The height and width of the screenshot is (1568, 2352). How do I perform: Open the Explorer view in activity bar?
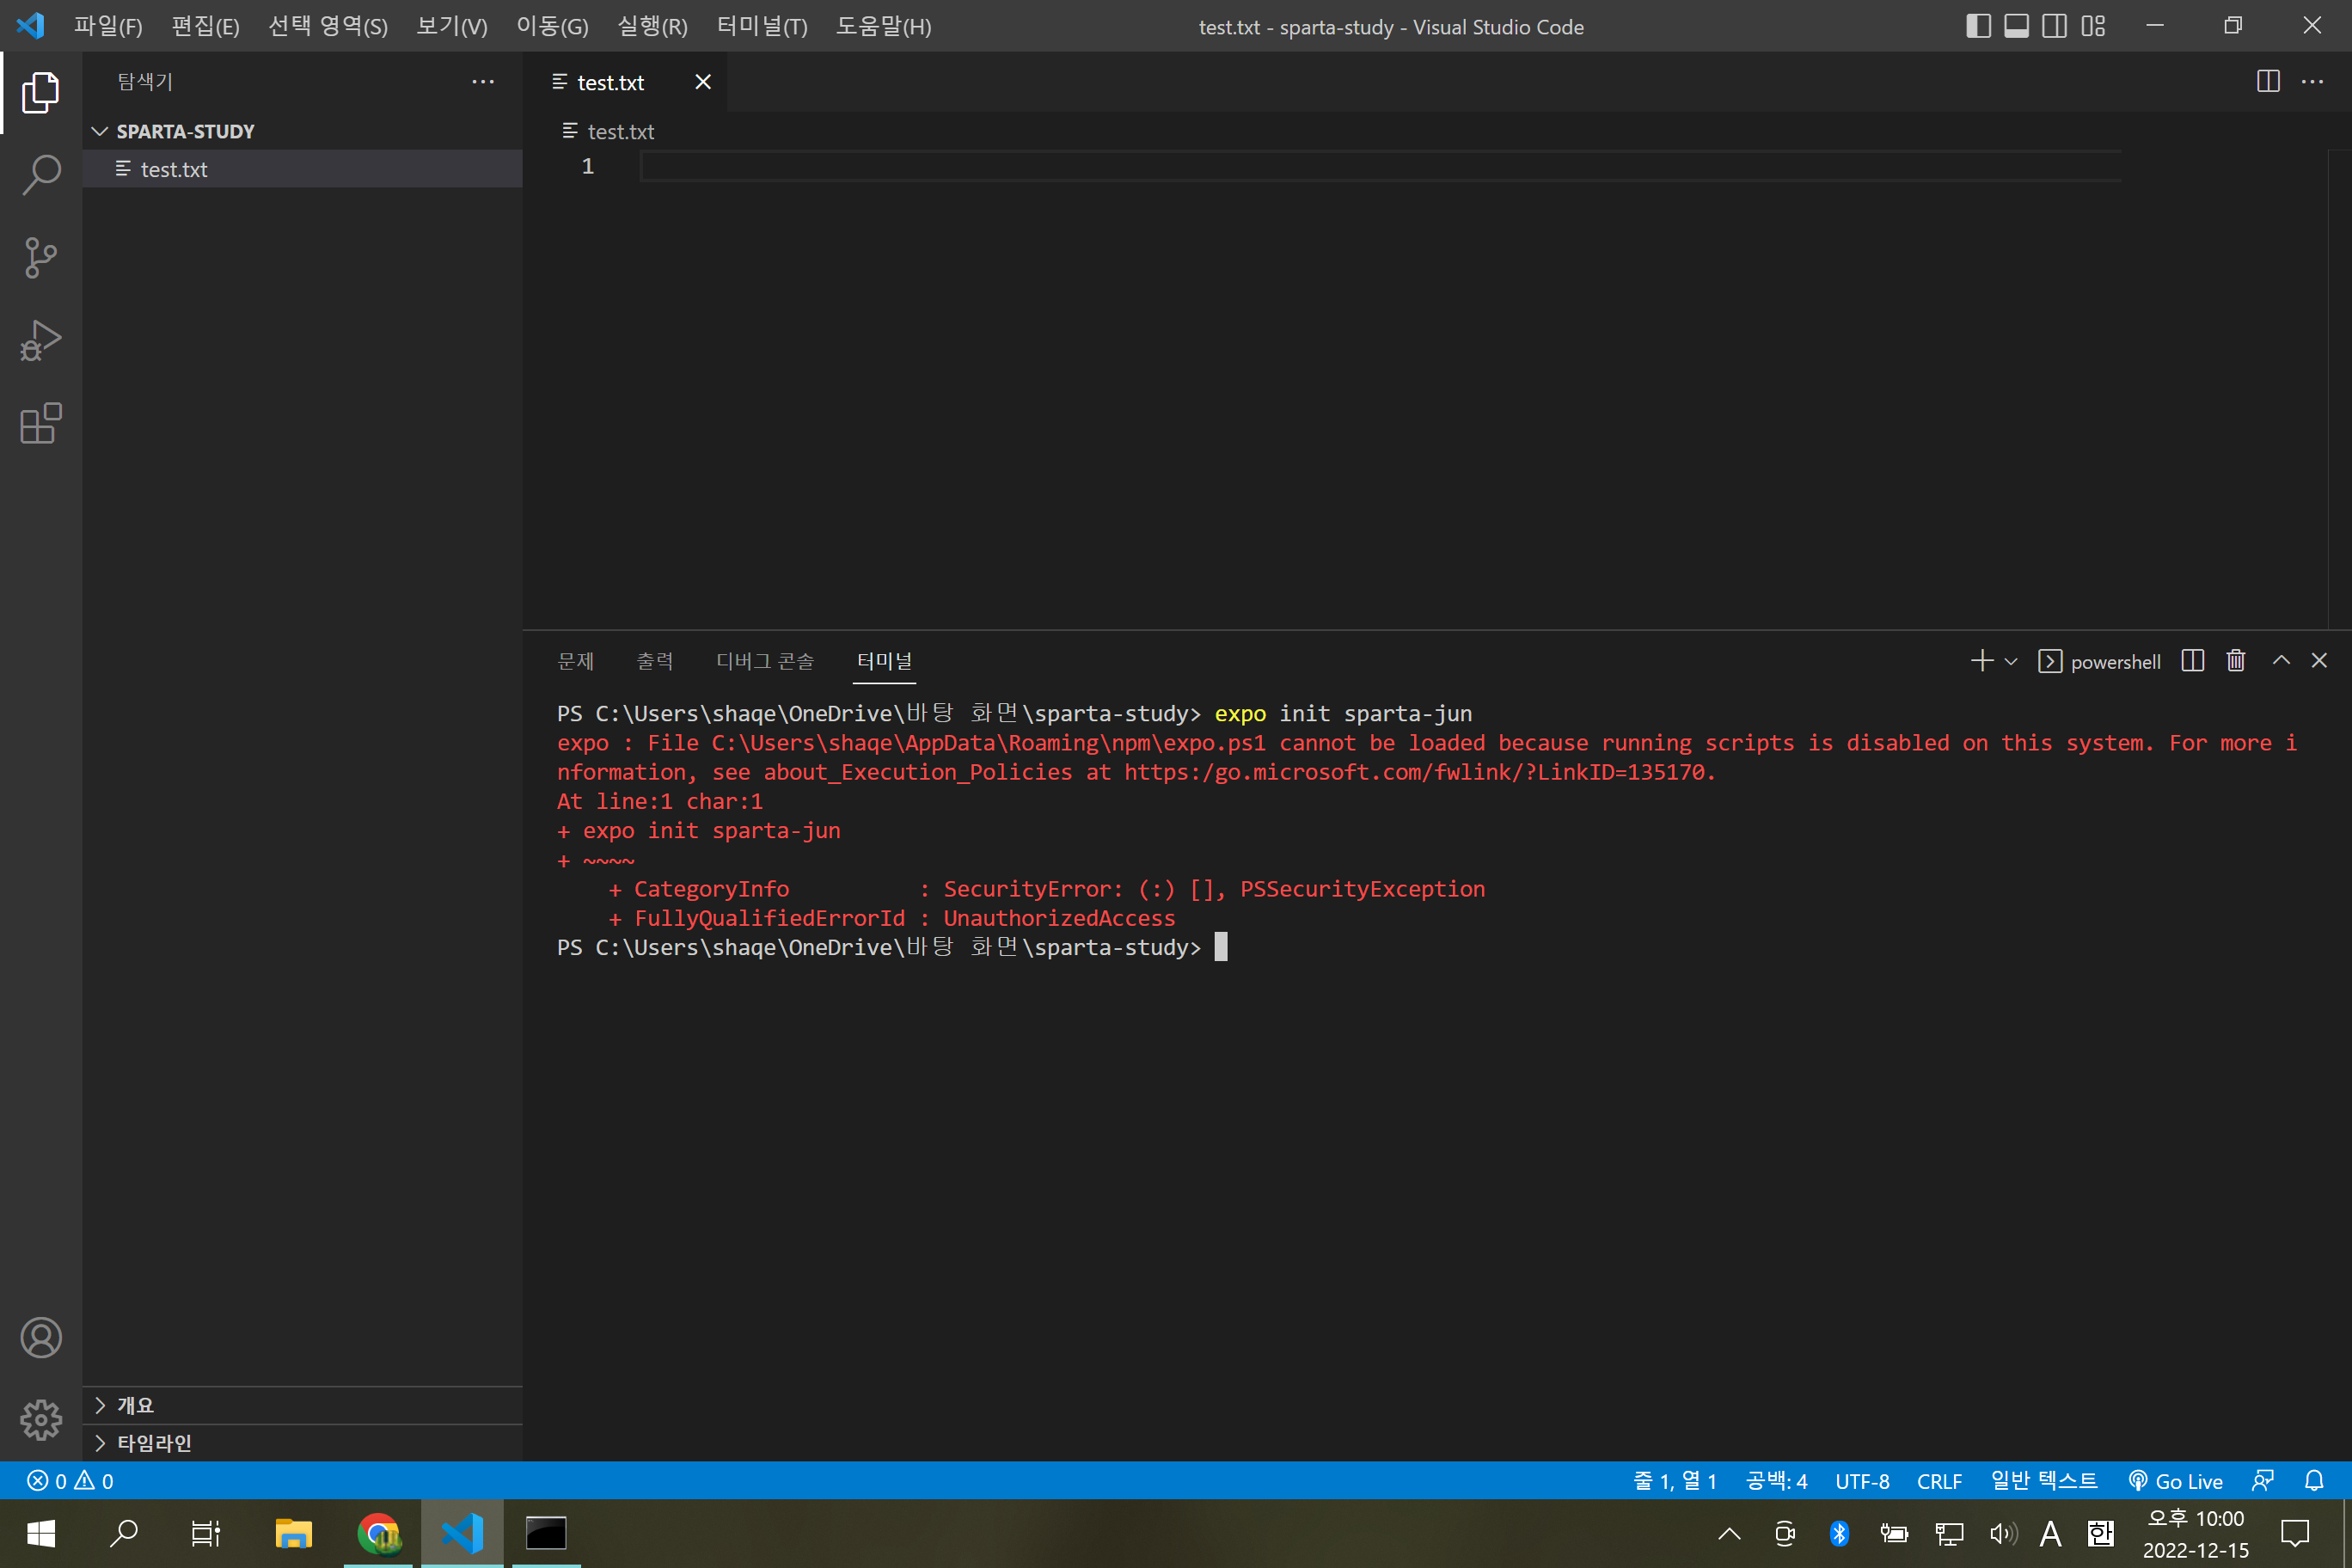[41, 93]
